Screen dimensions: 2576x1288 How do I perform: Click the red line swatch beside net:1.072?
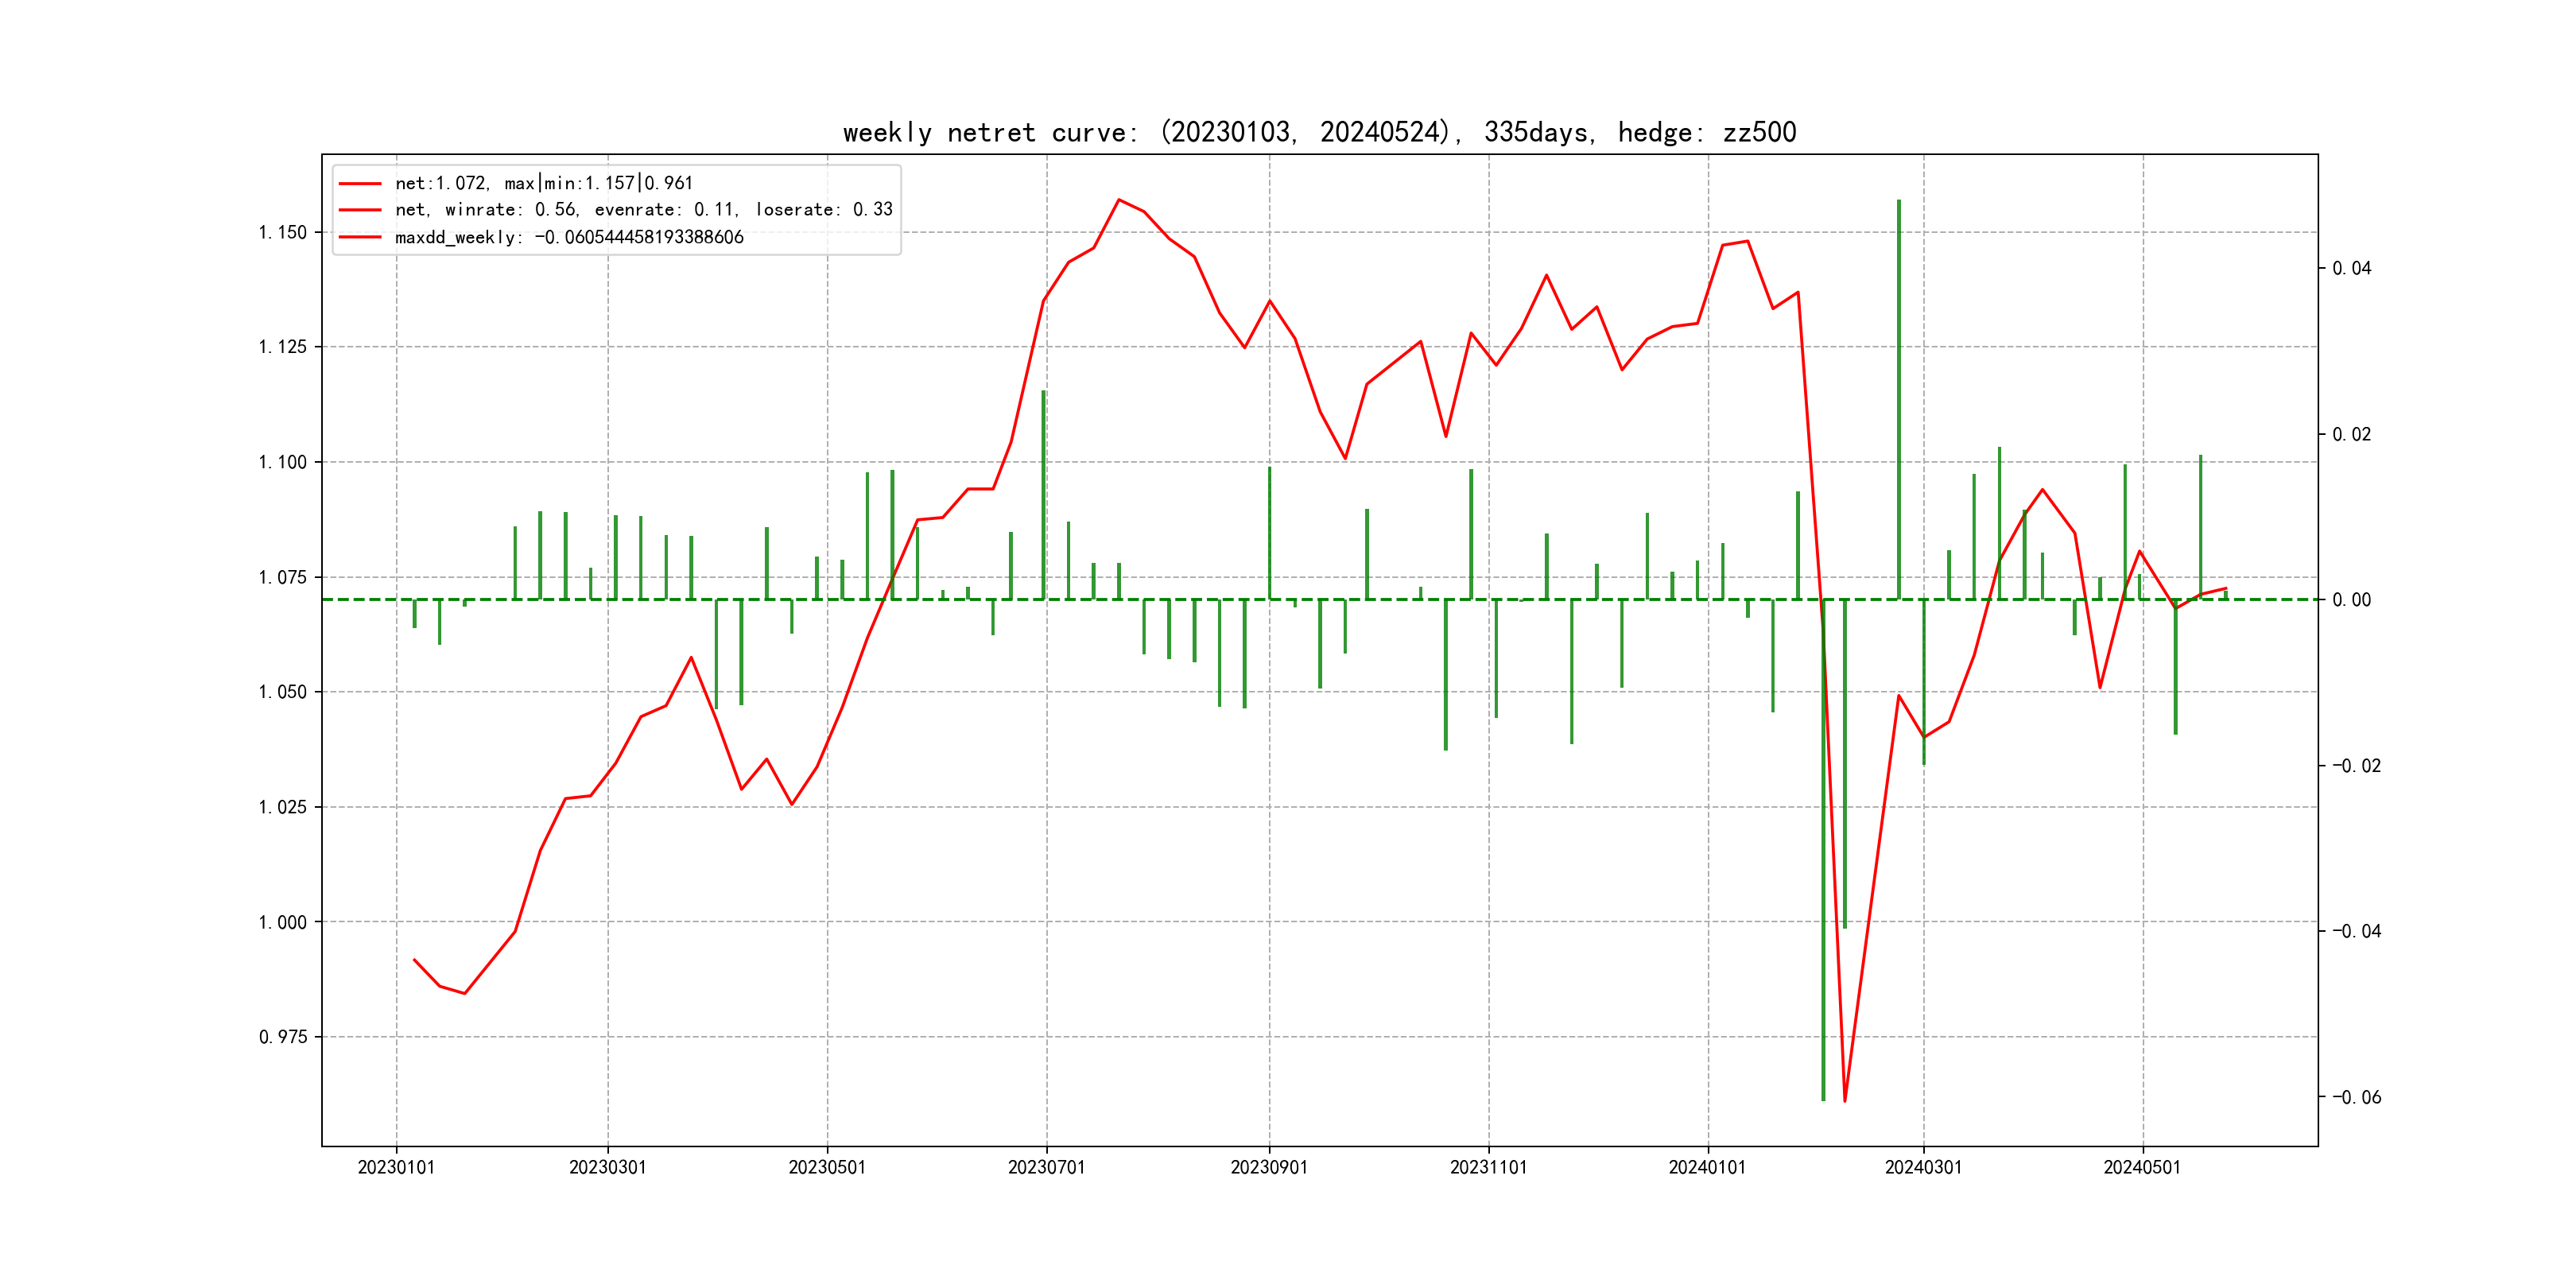click(360, 184)
